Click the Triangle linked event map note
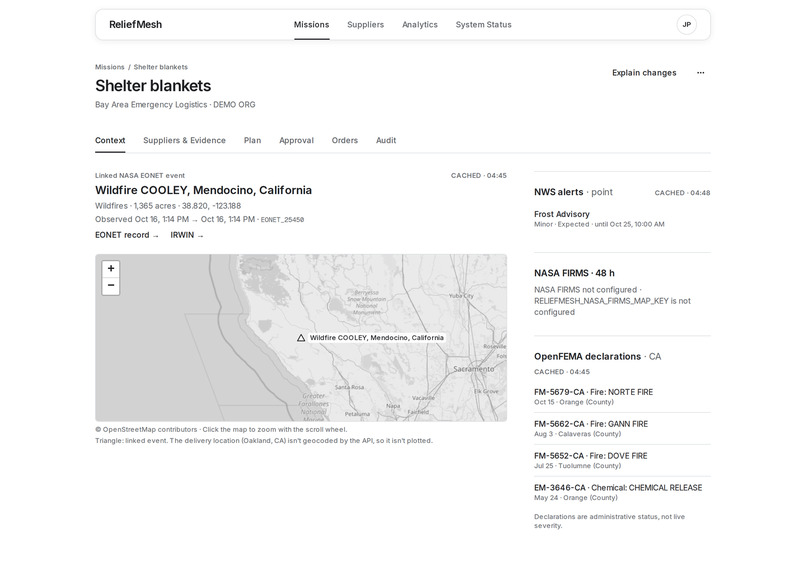The width and height of the screenshot is (806, 566). (264, 441)
